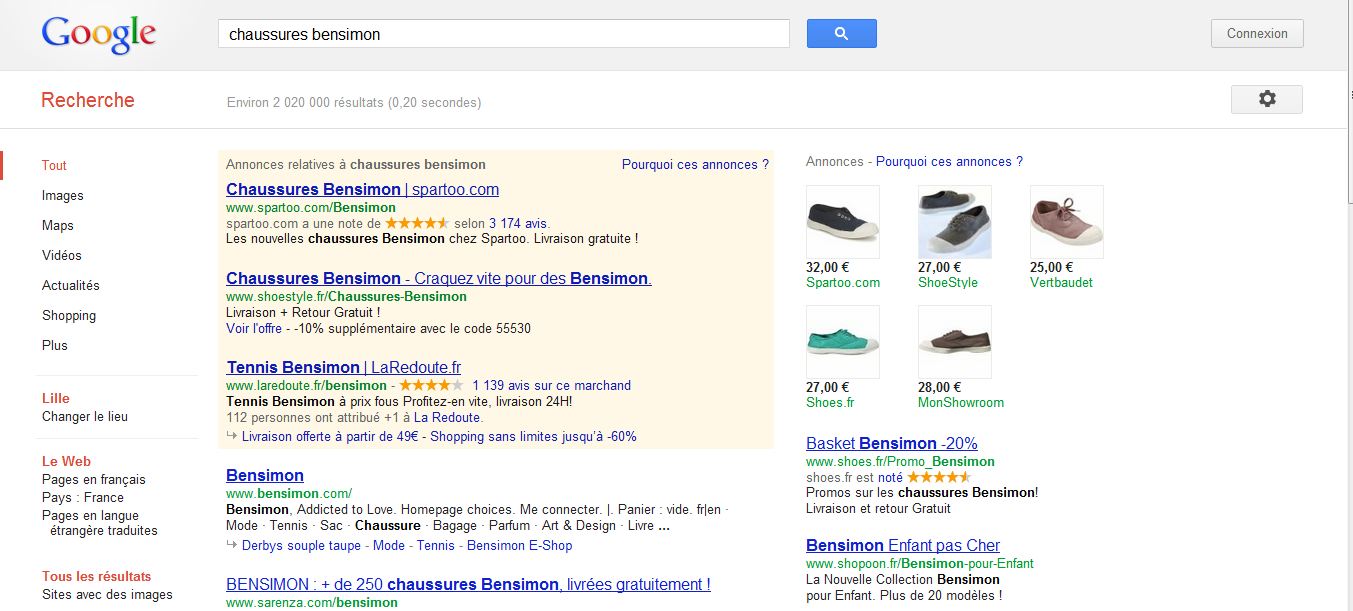This screenshot has width=1353, height=611.
Task: Click the noté rating link for shoes.fr
Action: tap(890, 478)
